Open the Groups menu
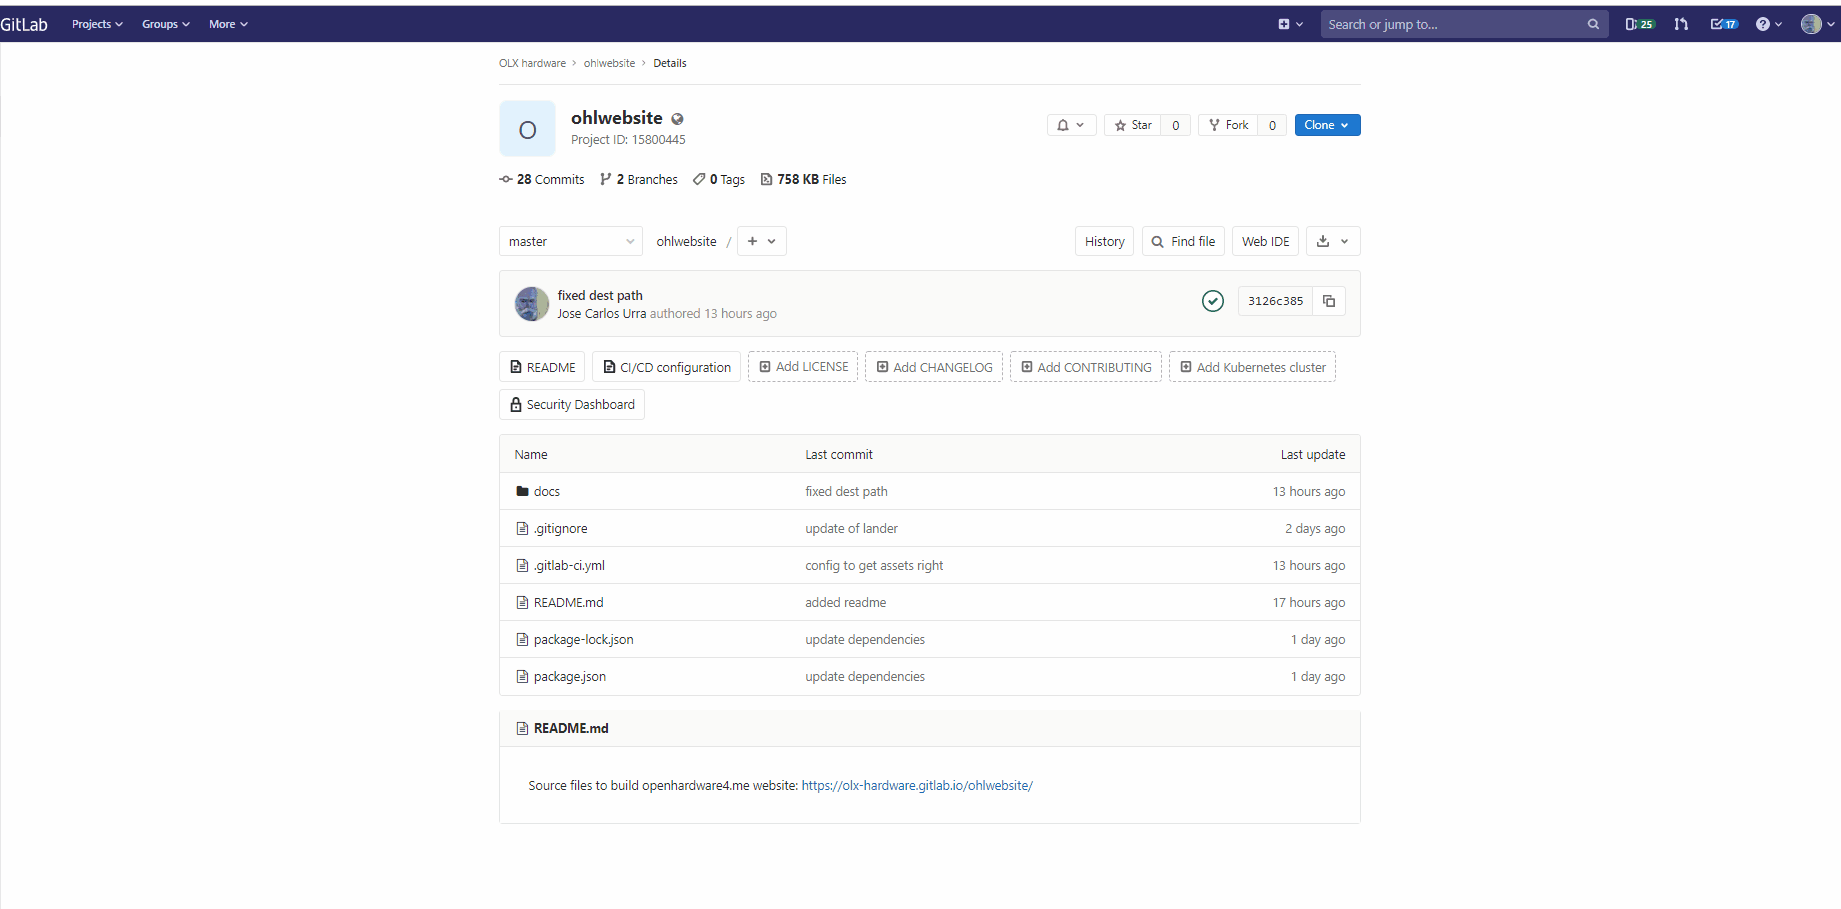Image resolution: width=1841 pixels, height=909 pixels. [165, 24]
